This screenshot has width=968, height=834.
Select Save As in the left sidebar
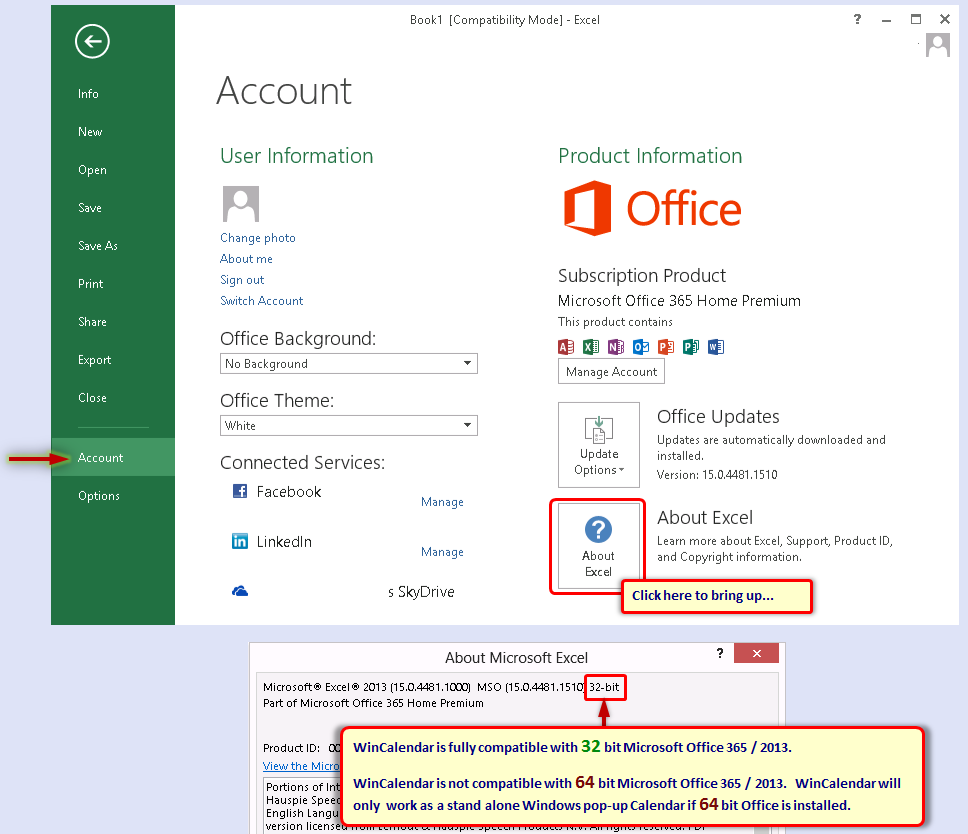click(x=97, y=246)
